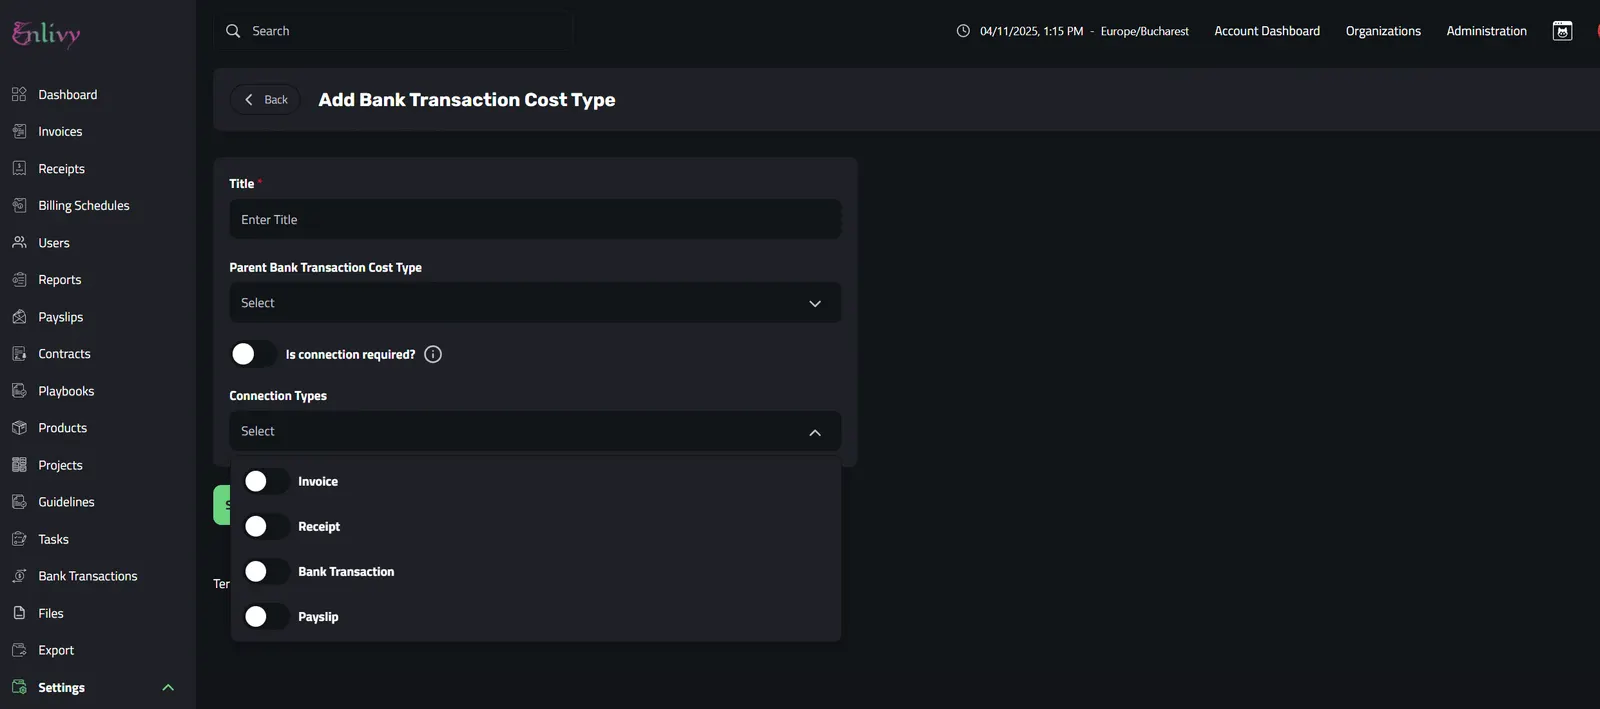Open Organizations link
The width and height of the screenshot is (1600, 709).
click(1383, 31)
